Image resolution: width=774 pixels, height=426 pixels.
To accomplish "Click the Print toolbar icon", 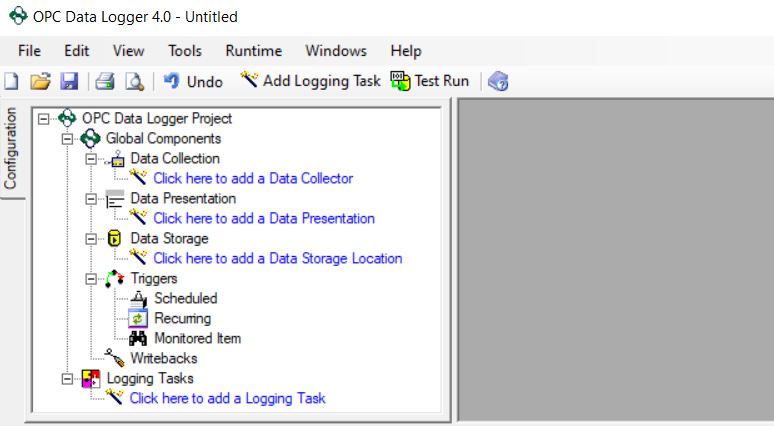I will (x=105, y=81).
